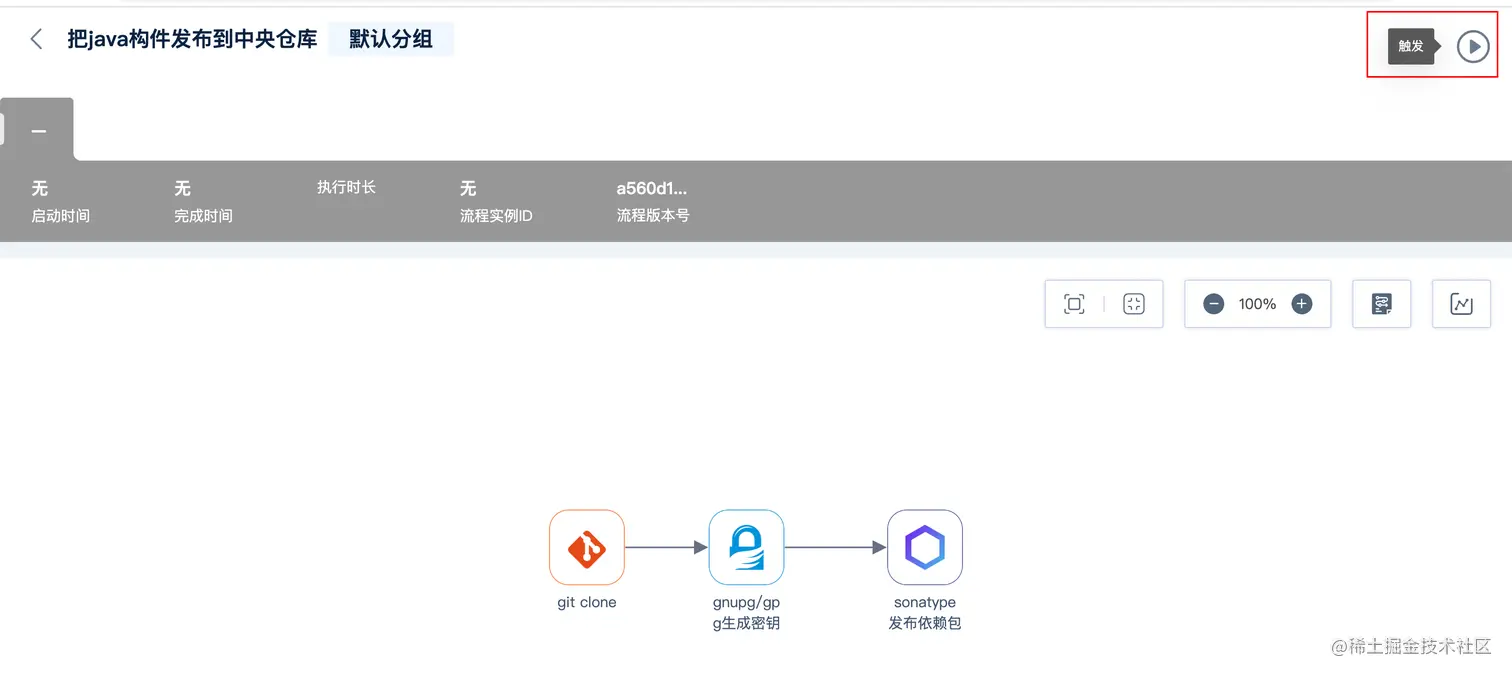Click the 流程实例ID label
The height and width of the screenshot is (677, 1512).
pos(496,215)
